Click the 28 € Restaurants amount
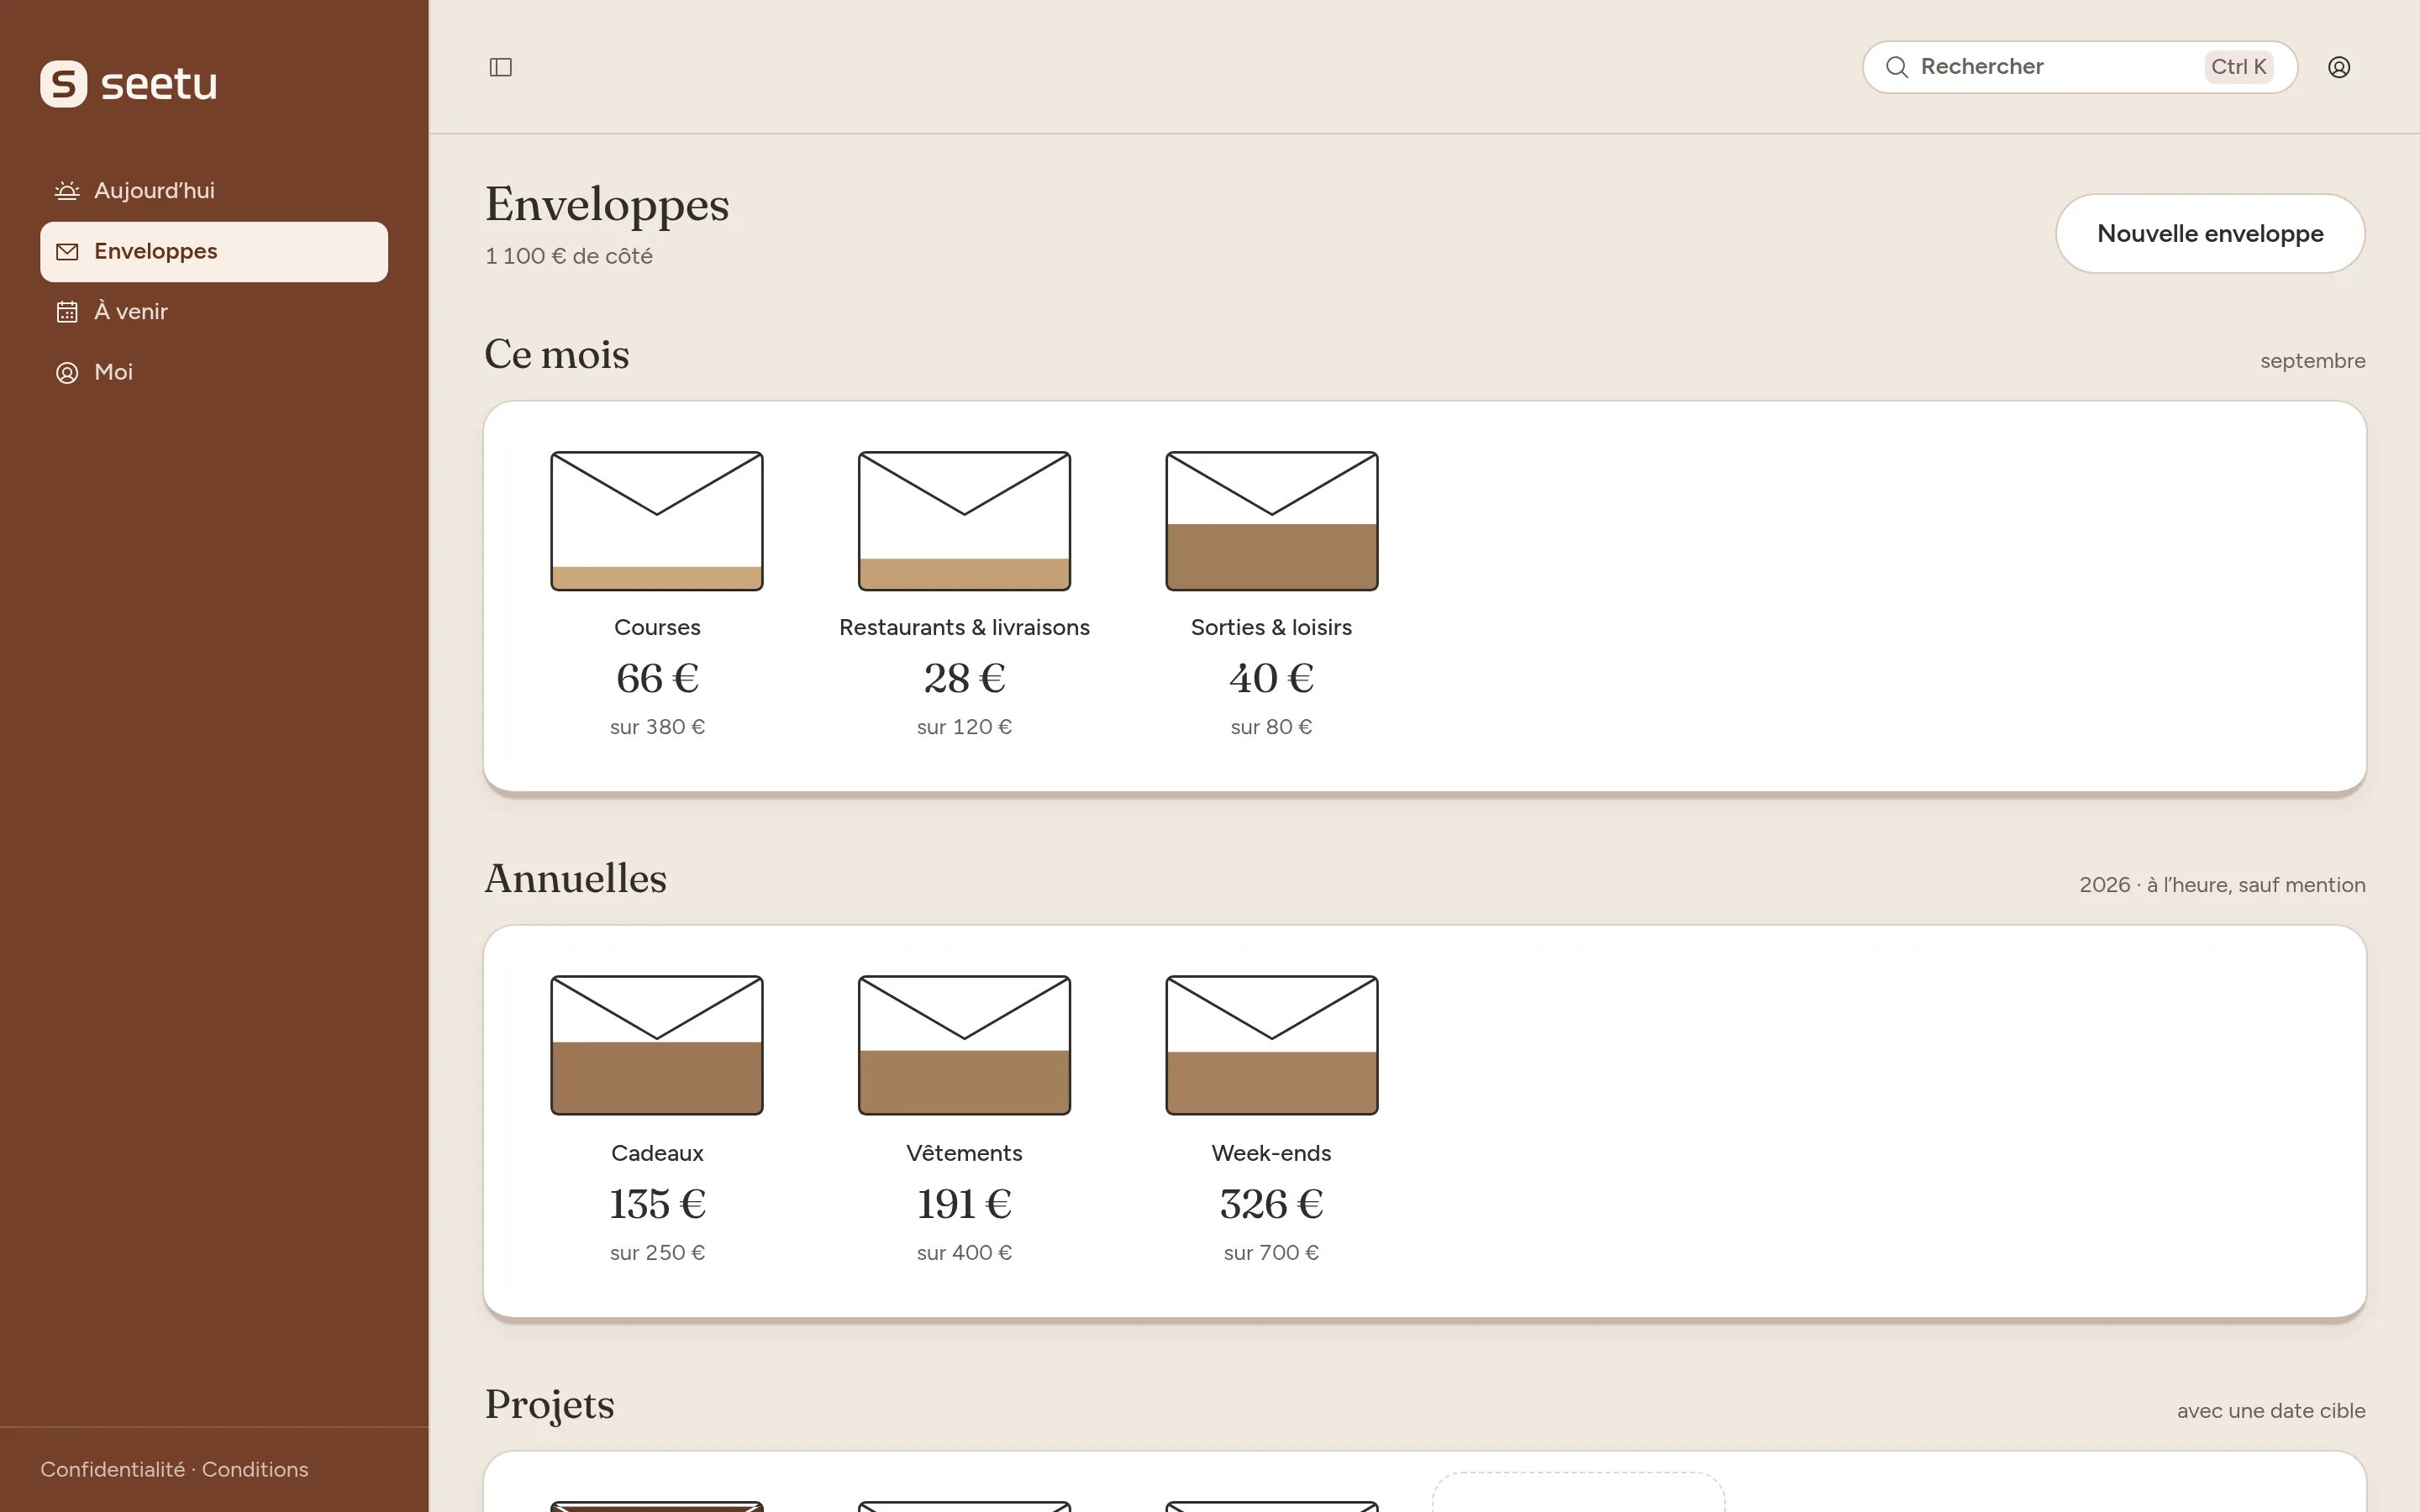This screenshot has width=2420, height=1512. [964, 678]
